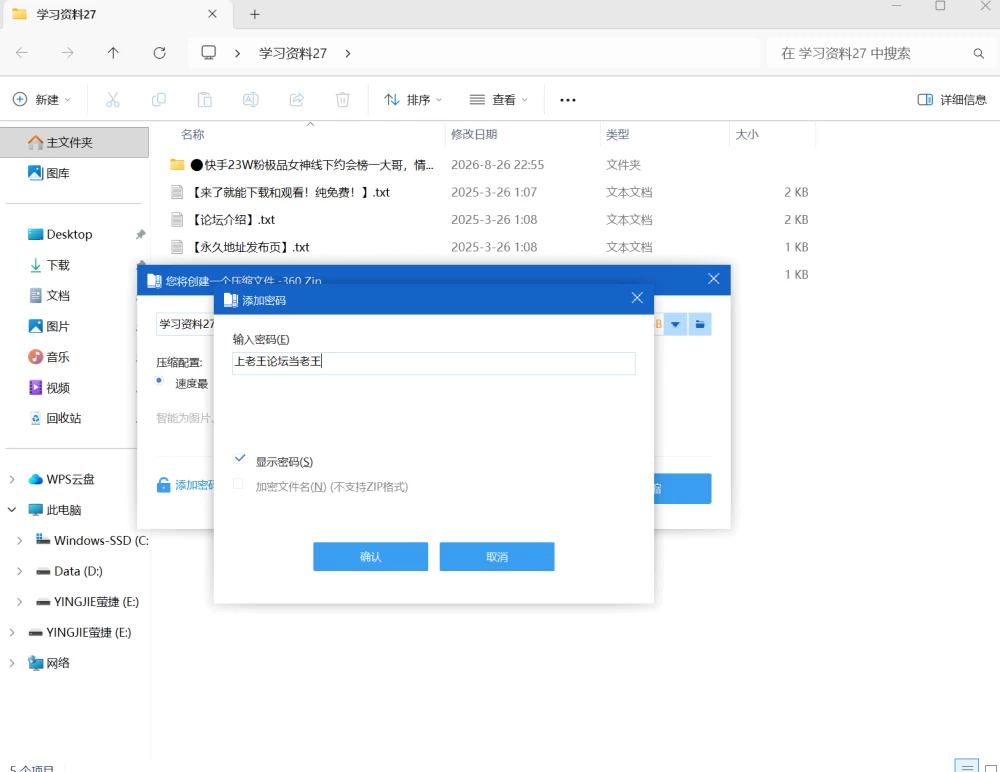Go forward with the forward arrow
The image size is (1000, 772).
(x=68, y=53)
